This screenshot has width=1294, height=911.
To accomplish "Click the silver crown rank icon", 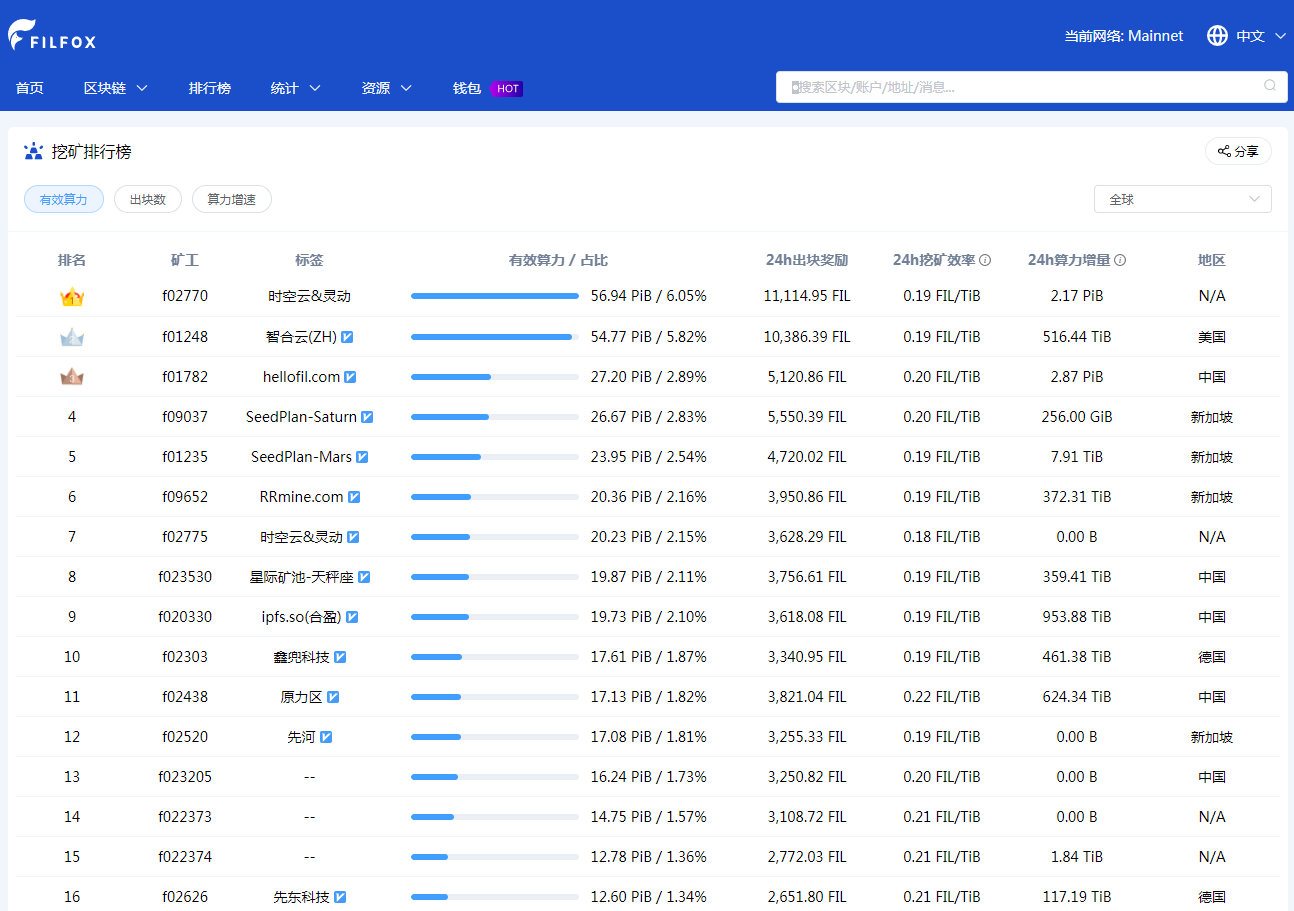I will (x=72, y=337).
